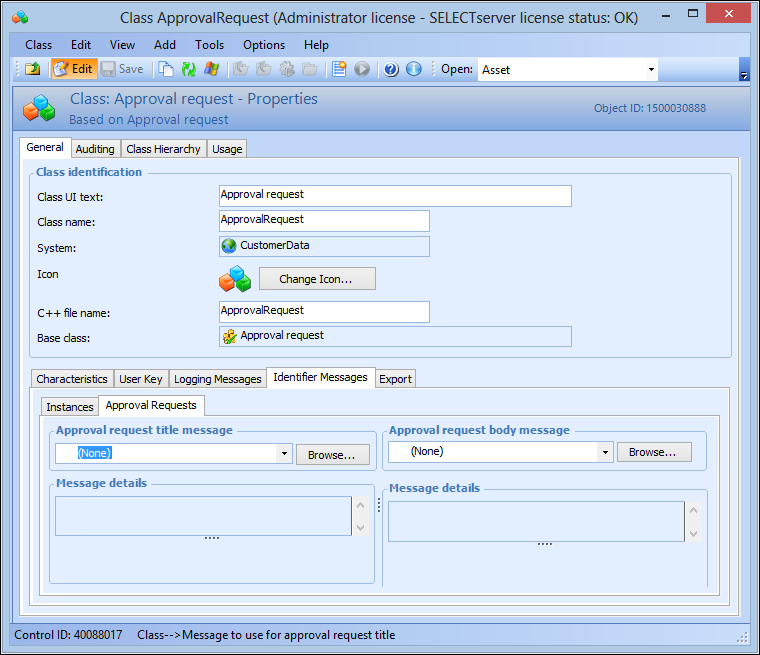Click the Class UI text input field

(x=395, y=195)
